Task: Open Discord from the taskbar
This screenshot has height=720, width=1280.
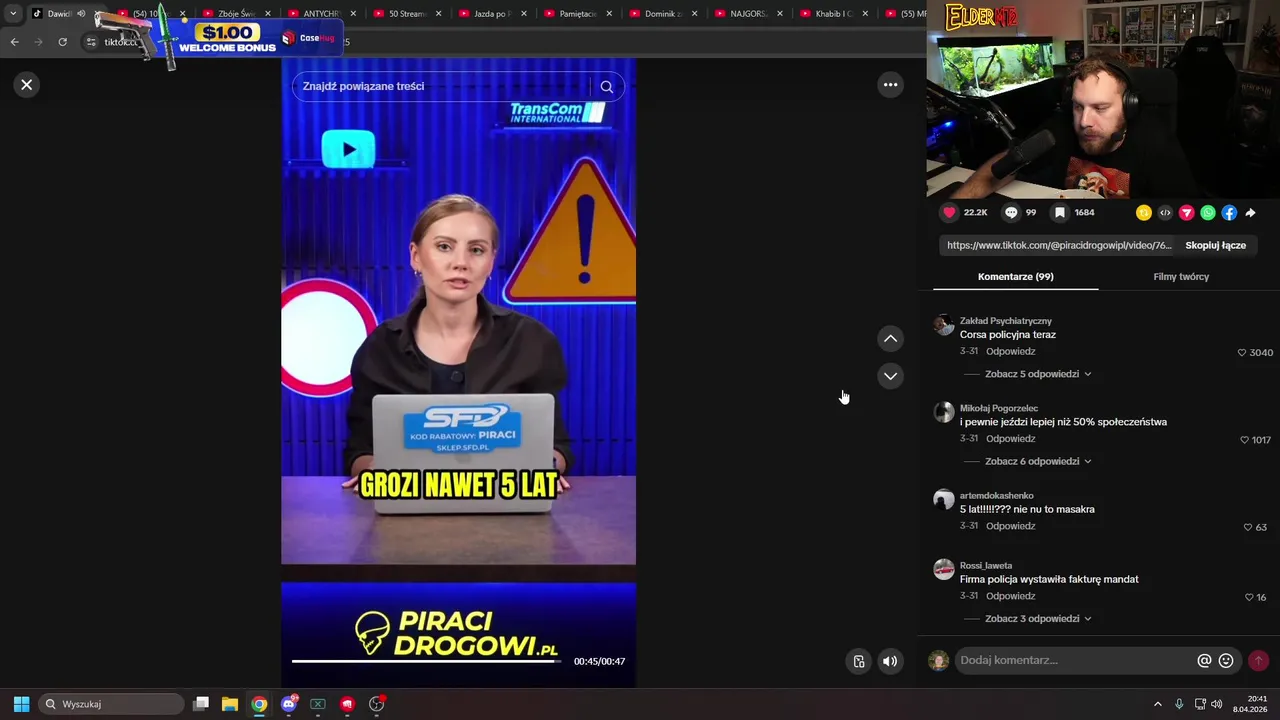Action: pyautogui.click(x=289, y=704)
